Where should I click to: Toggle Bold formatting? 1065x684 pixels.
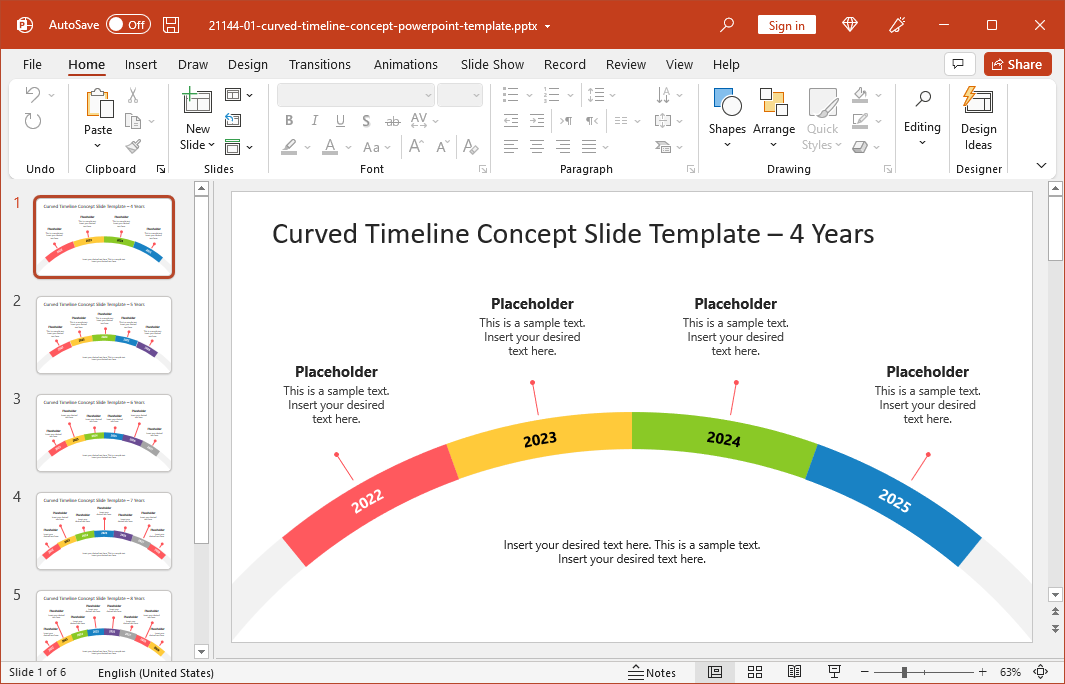(289, 120)
